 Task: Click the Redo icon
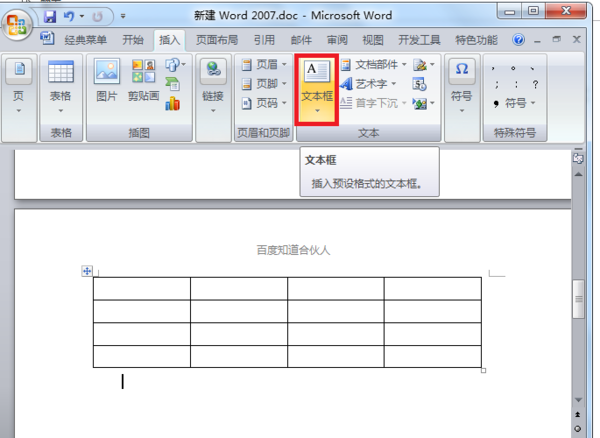98,16
